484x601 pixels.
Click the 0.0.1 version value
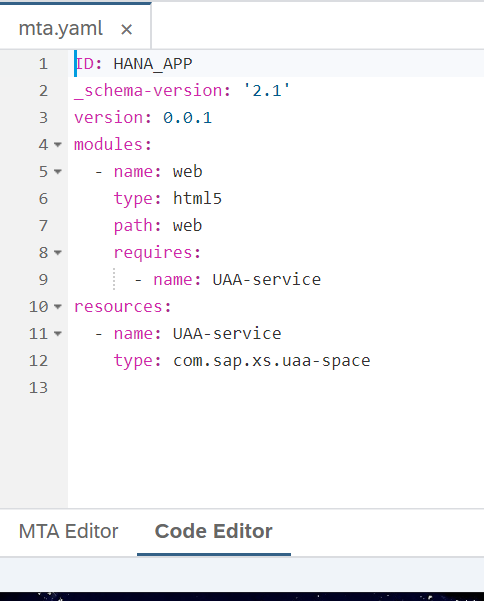click(187, 118)
